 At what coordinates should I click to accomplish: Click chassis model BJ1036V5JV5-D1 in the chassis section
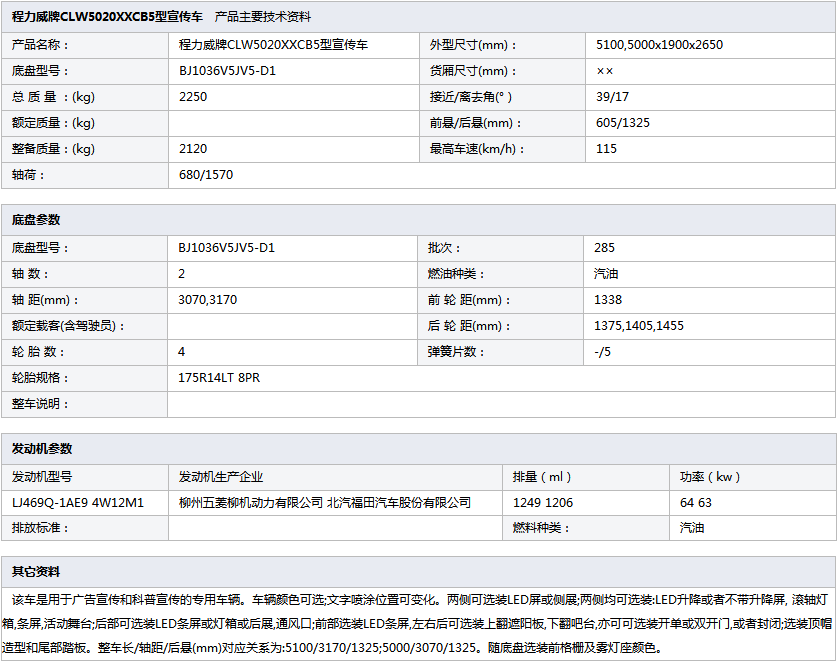(226, 248)
